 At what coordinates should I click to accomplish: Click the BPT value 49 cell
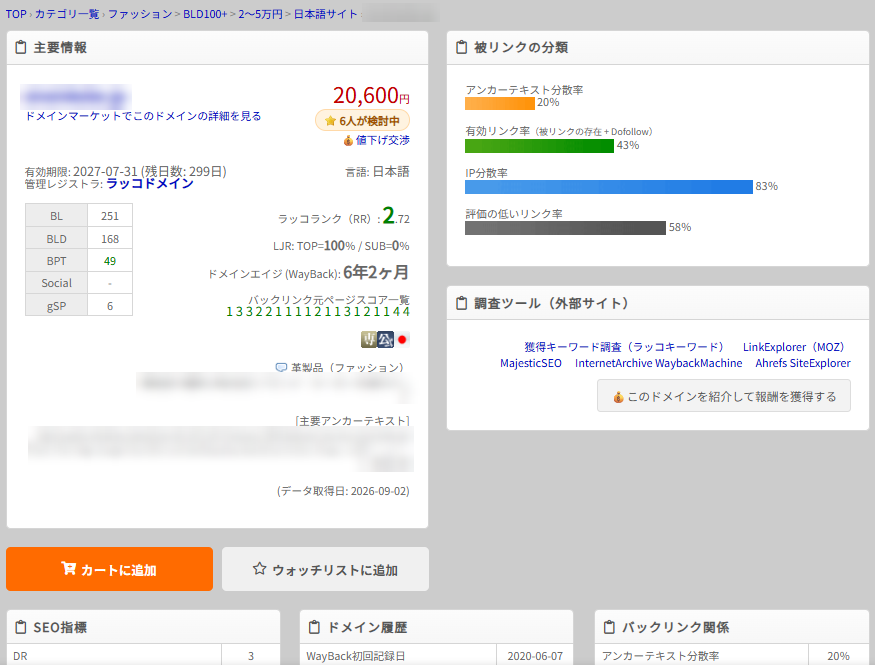110,261
